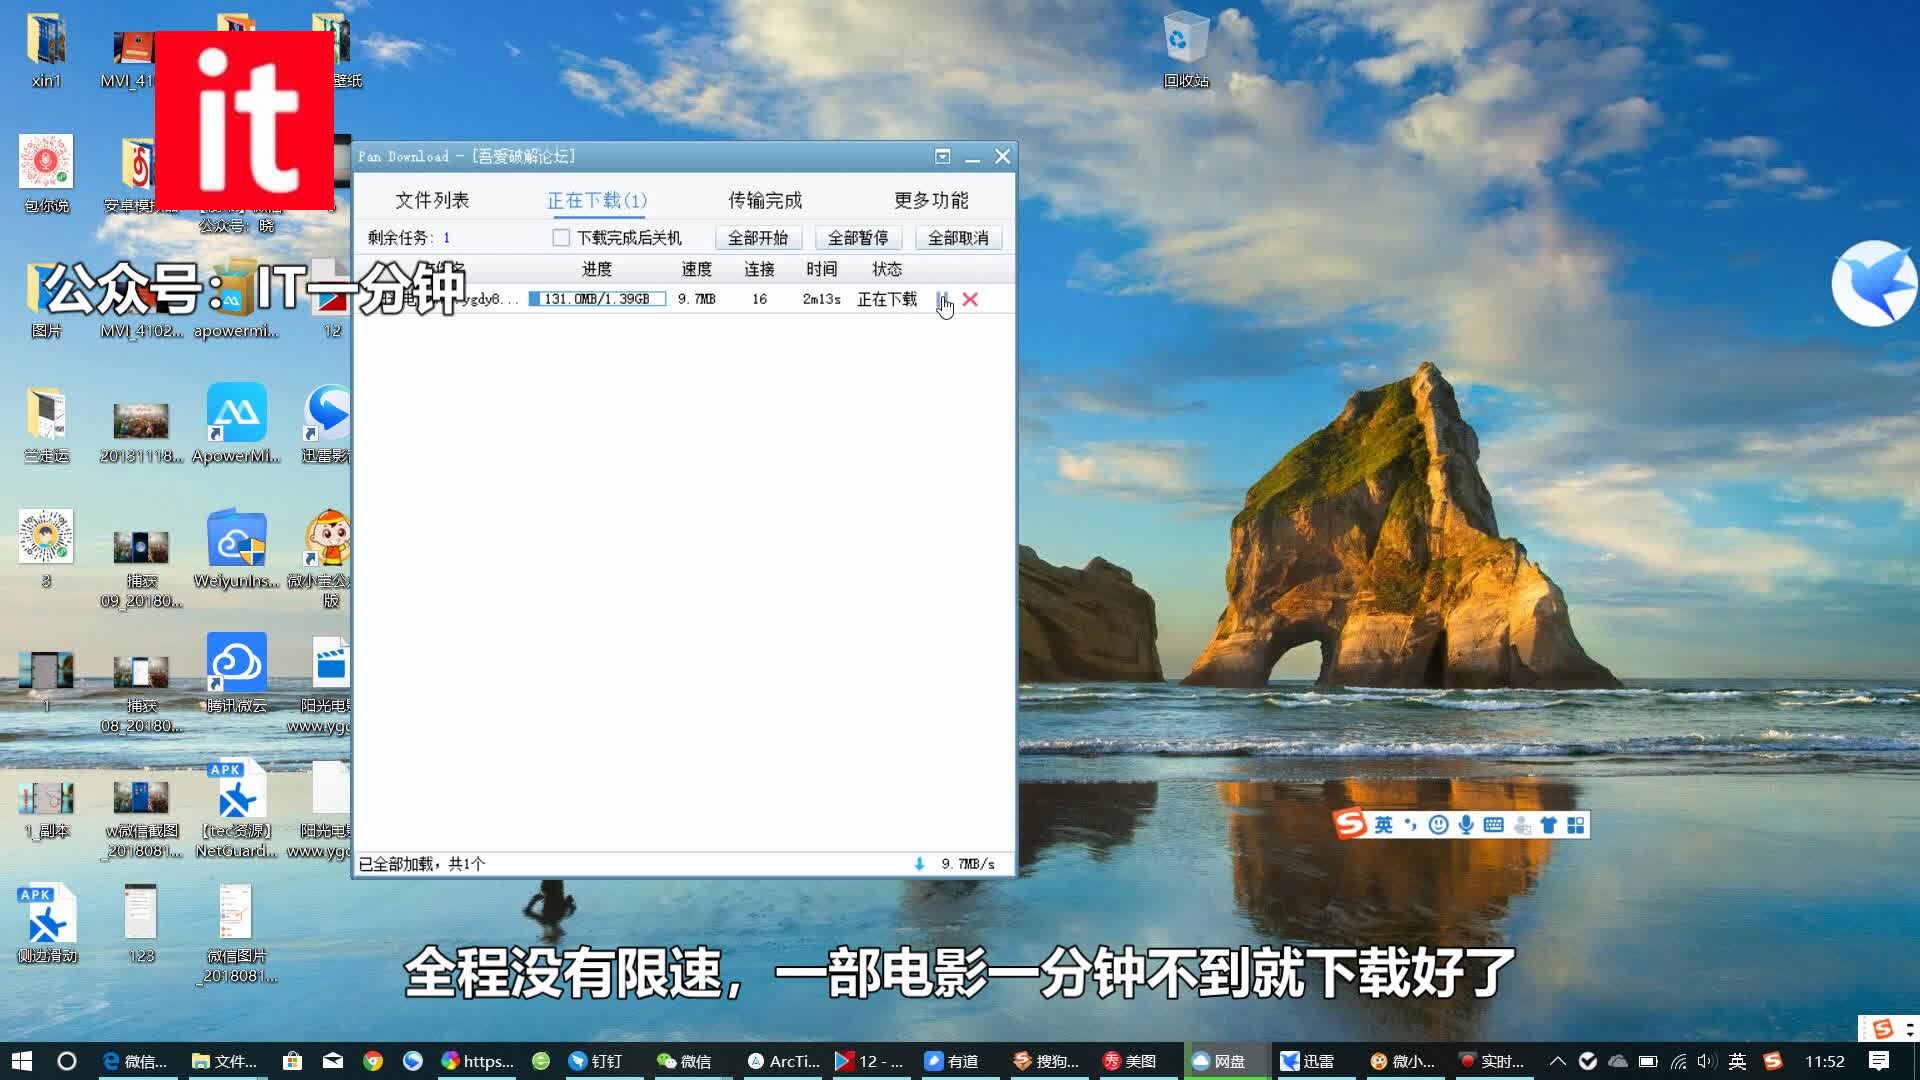
Task: Open the Windows Start menu
Action: point(22,1061)
